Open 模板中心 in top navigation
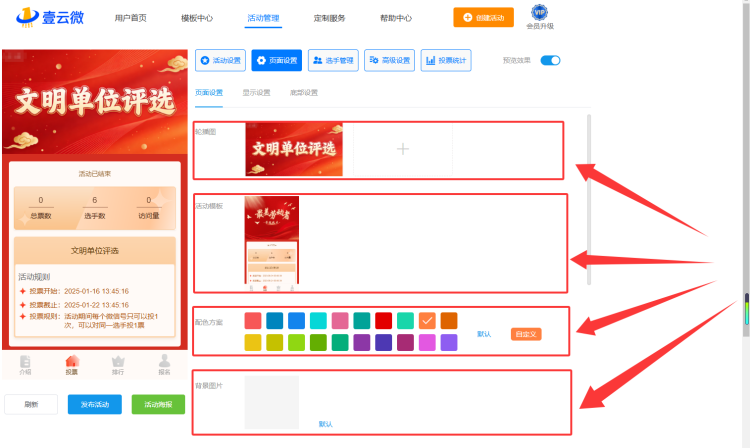The height and width of the screenshot is (448, 750). (x=197, y=18)
